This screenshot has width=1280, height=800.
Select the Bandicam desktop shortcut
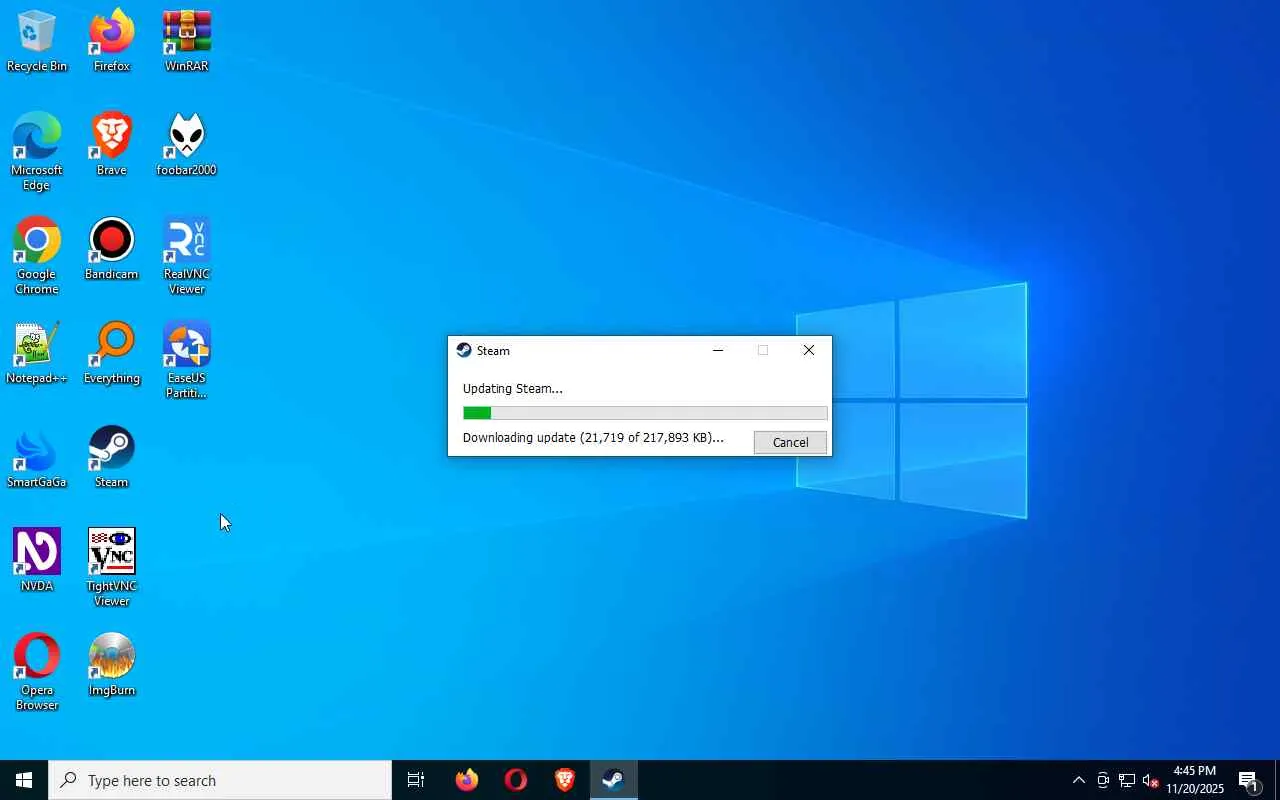tap(112, 250)
